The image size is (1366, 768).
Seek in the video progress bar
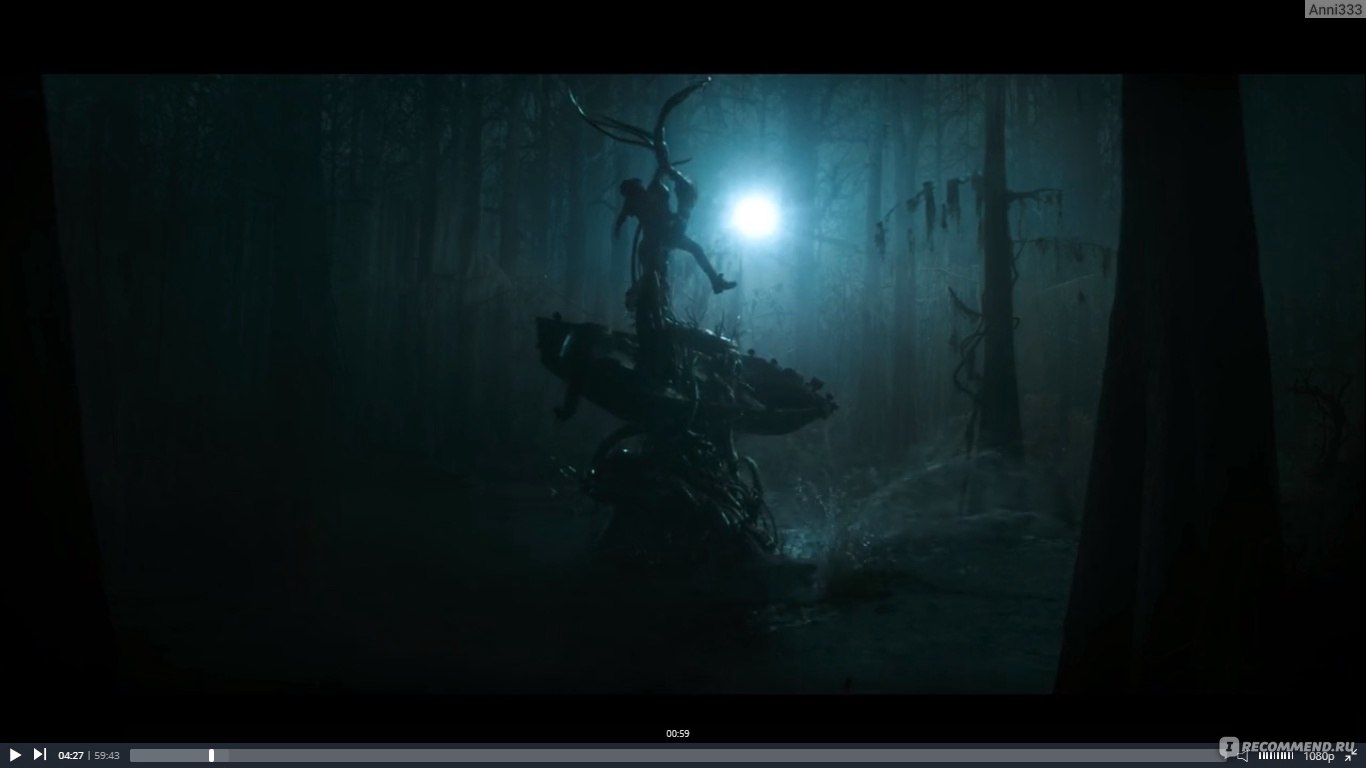(x=679, y=755)
